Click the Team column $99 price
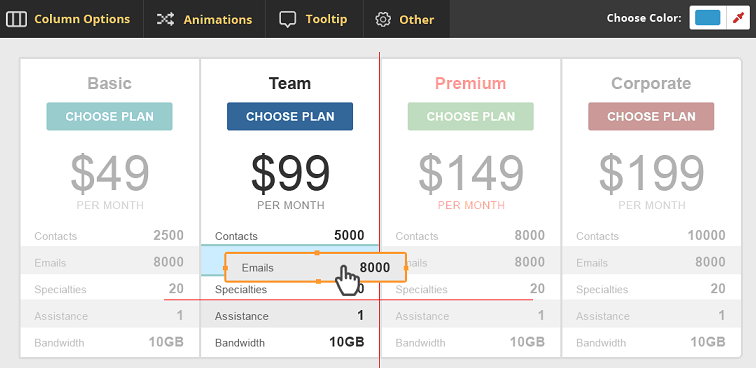This screenshot has width=756, height=368. point(290,174)
